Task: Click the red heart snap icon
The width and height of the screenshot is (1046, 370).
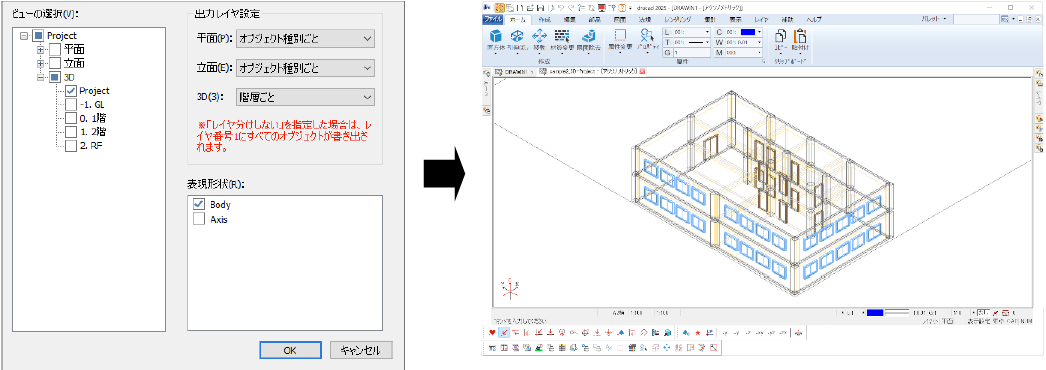Action: [x=492, y=332]
